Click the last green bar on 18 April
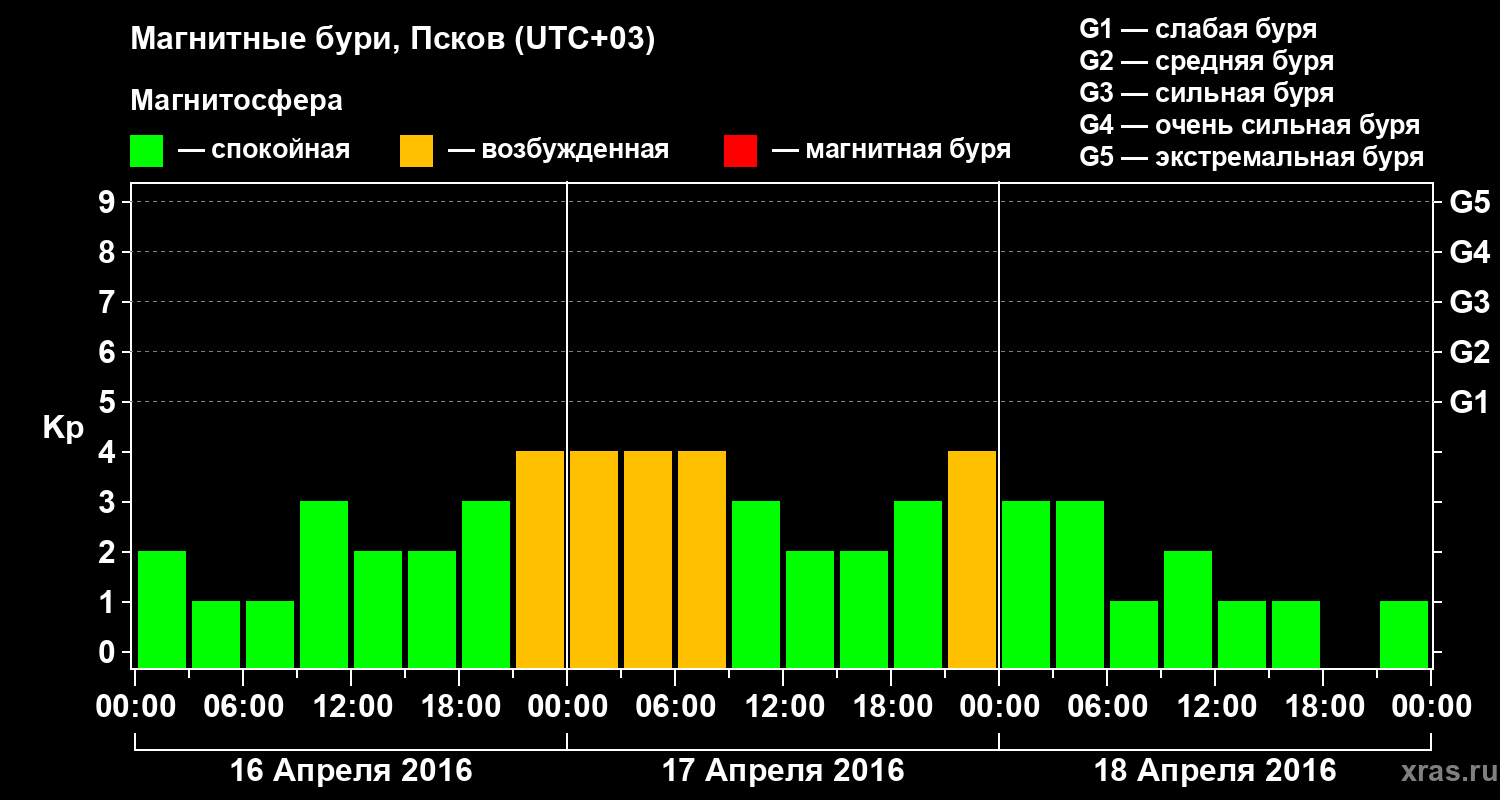 pyautogui.click(x=1404, y=634)
